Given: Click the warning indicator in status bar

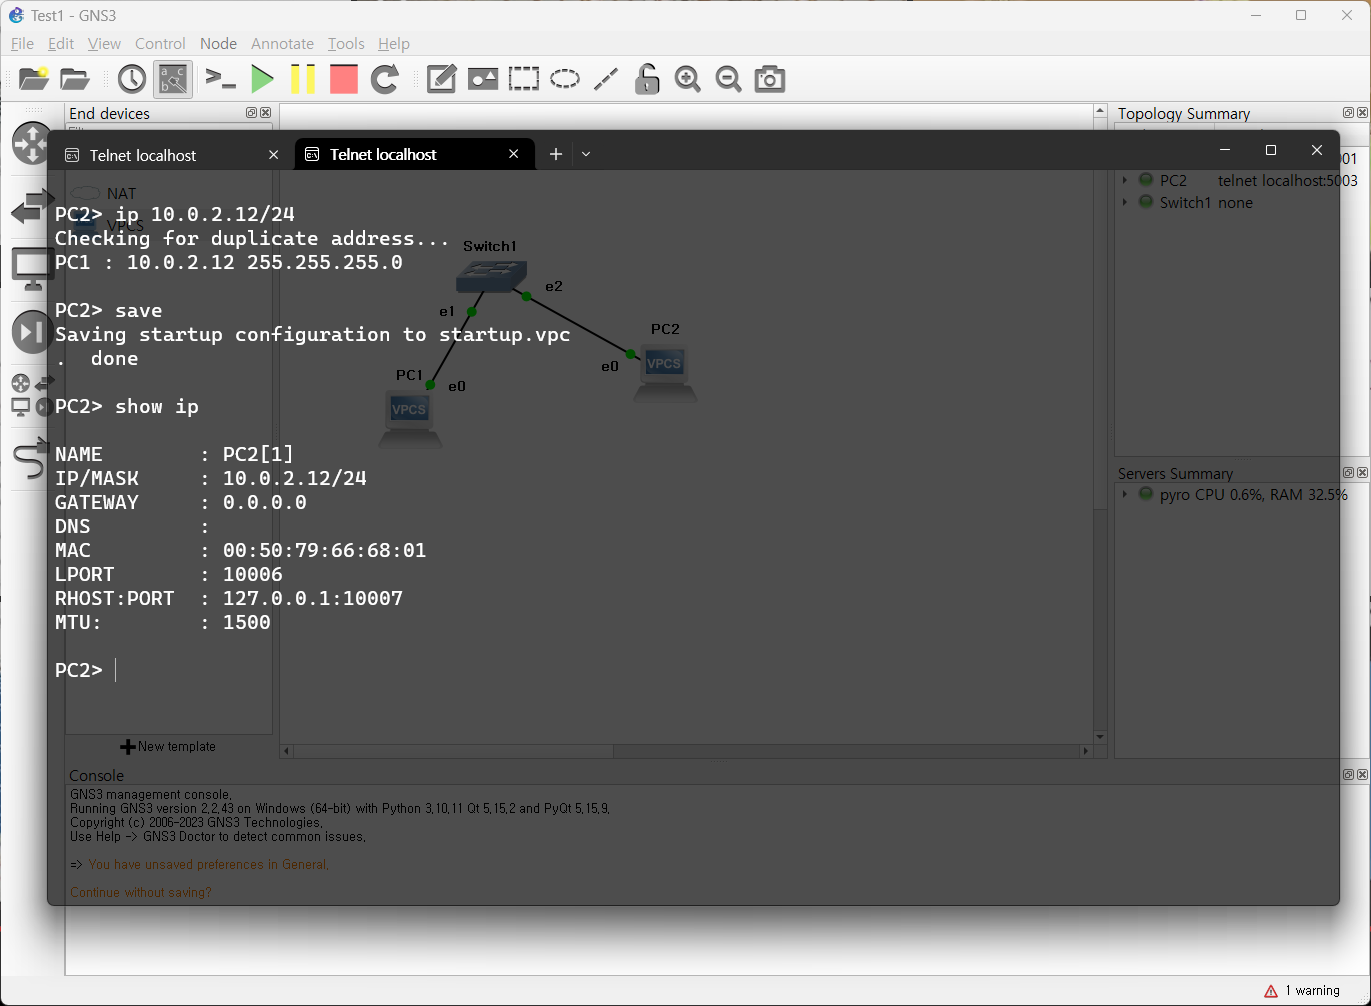Looking at the screenshot, I should click(1302, 991).
